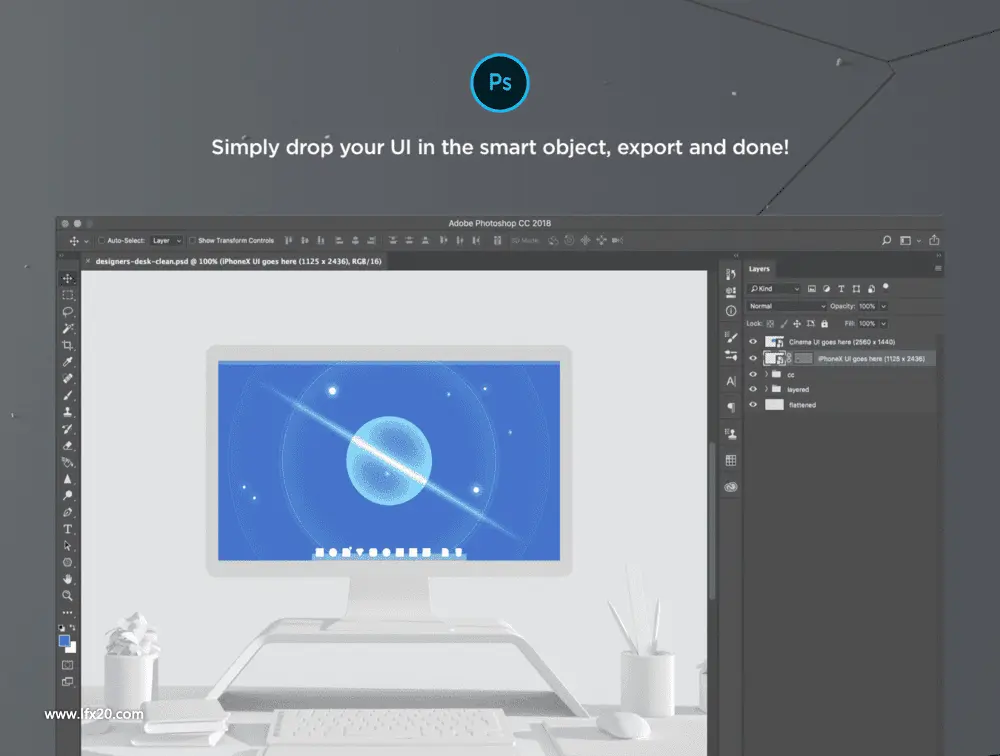This screenshot has height=756, width=1000.
Task: Filter for adjustment layers icon
Action: 827,288
